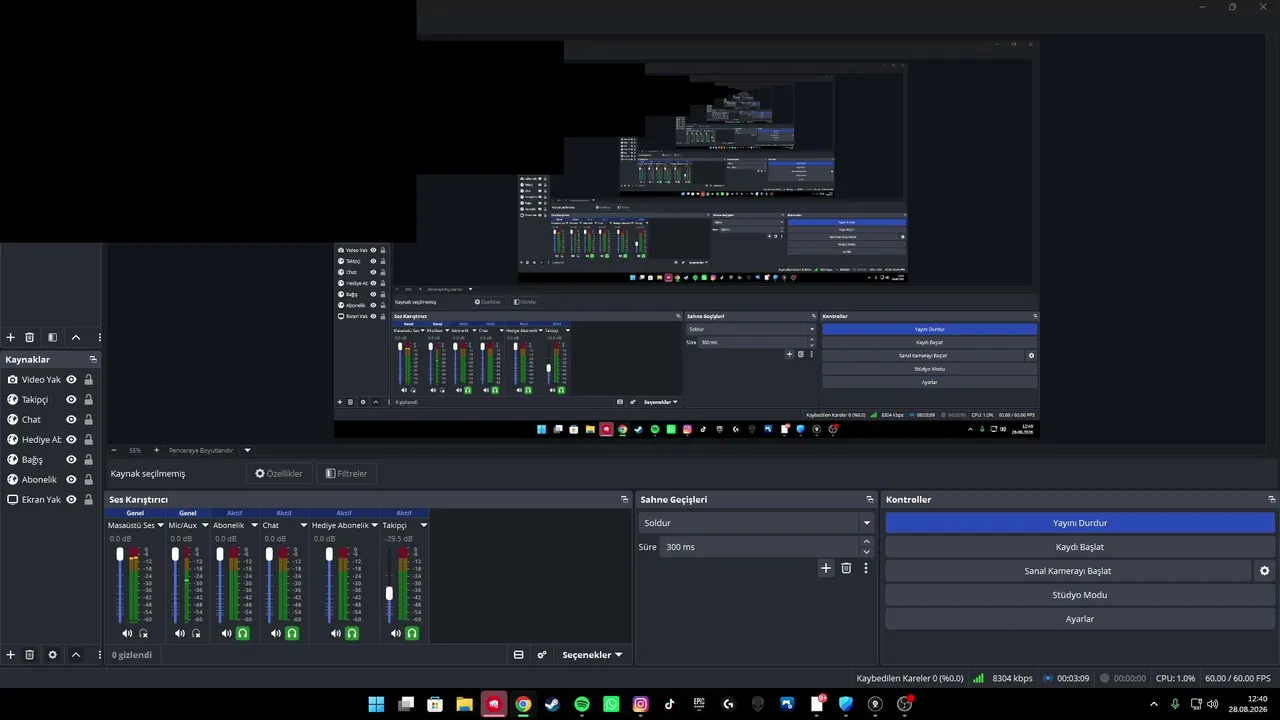This screenshot has height=720, width=1280.
Task: Select the Abonelik source in the list
Action: point(50,479)
